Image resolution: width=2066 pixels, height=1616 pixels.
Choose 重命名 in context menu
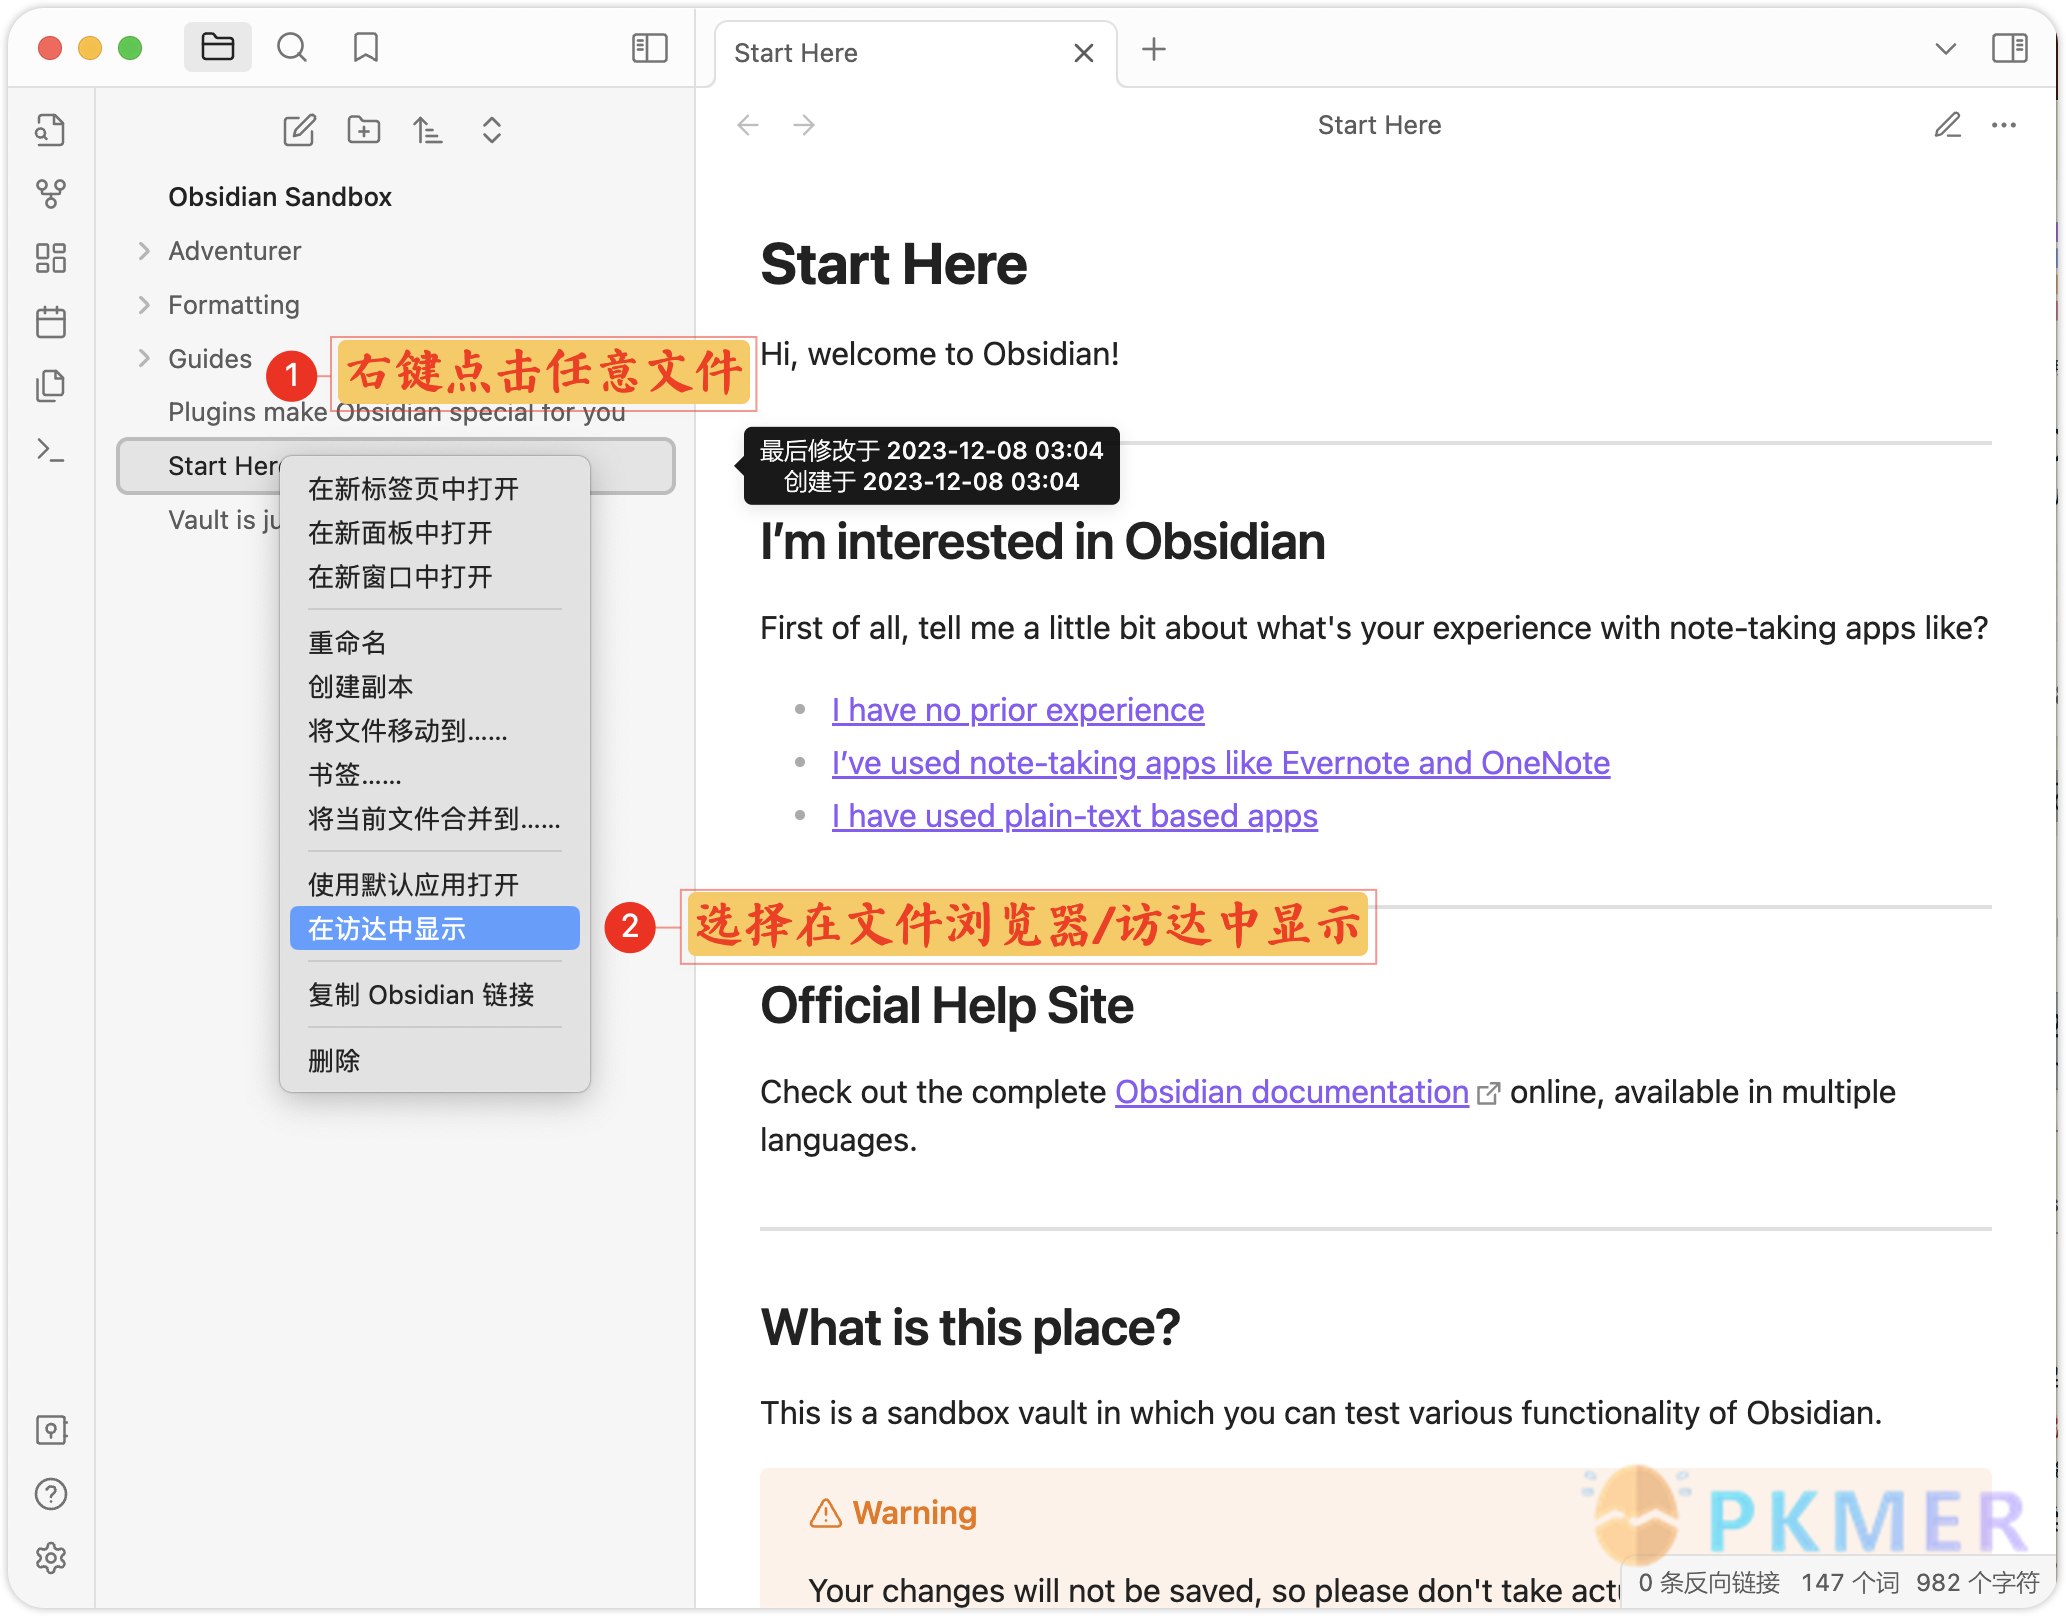(x=434, y=643)
